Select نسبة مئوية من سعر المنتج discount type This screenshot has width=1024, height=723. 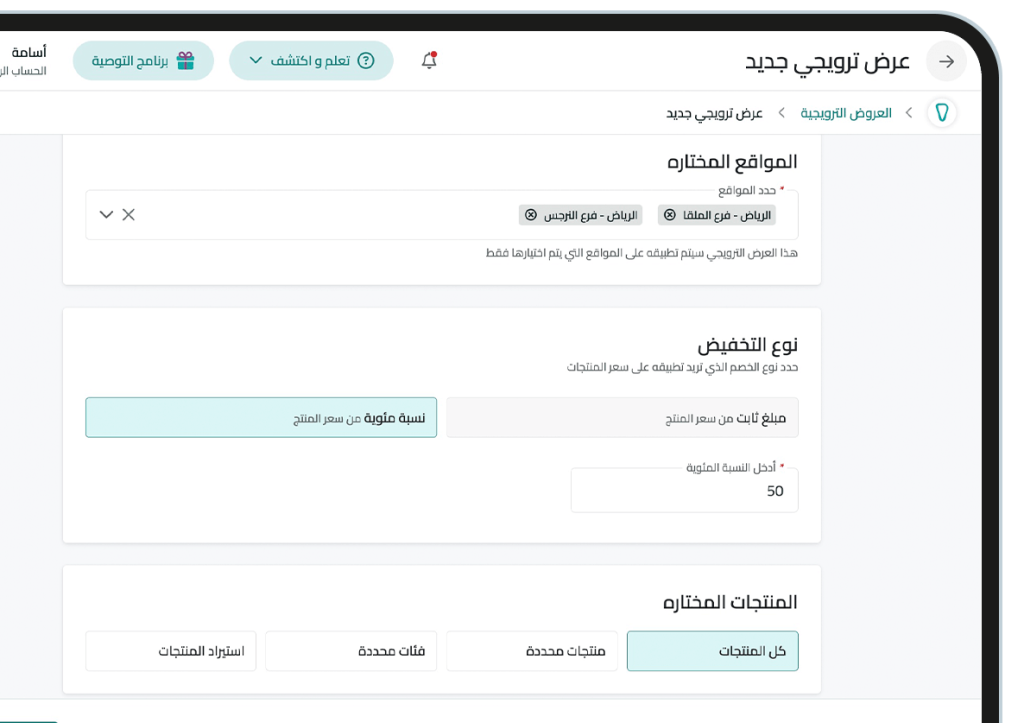click(261, 417)
